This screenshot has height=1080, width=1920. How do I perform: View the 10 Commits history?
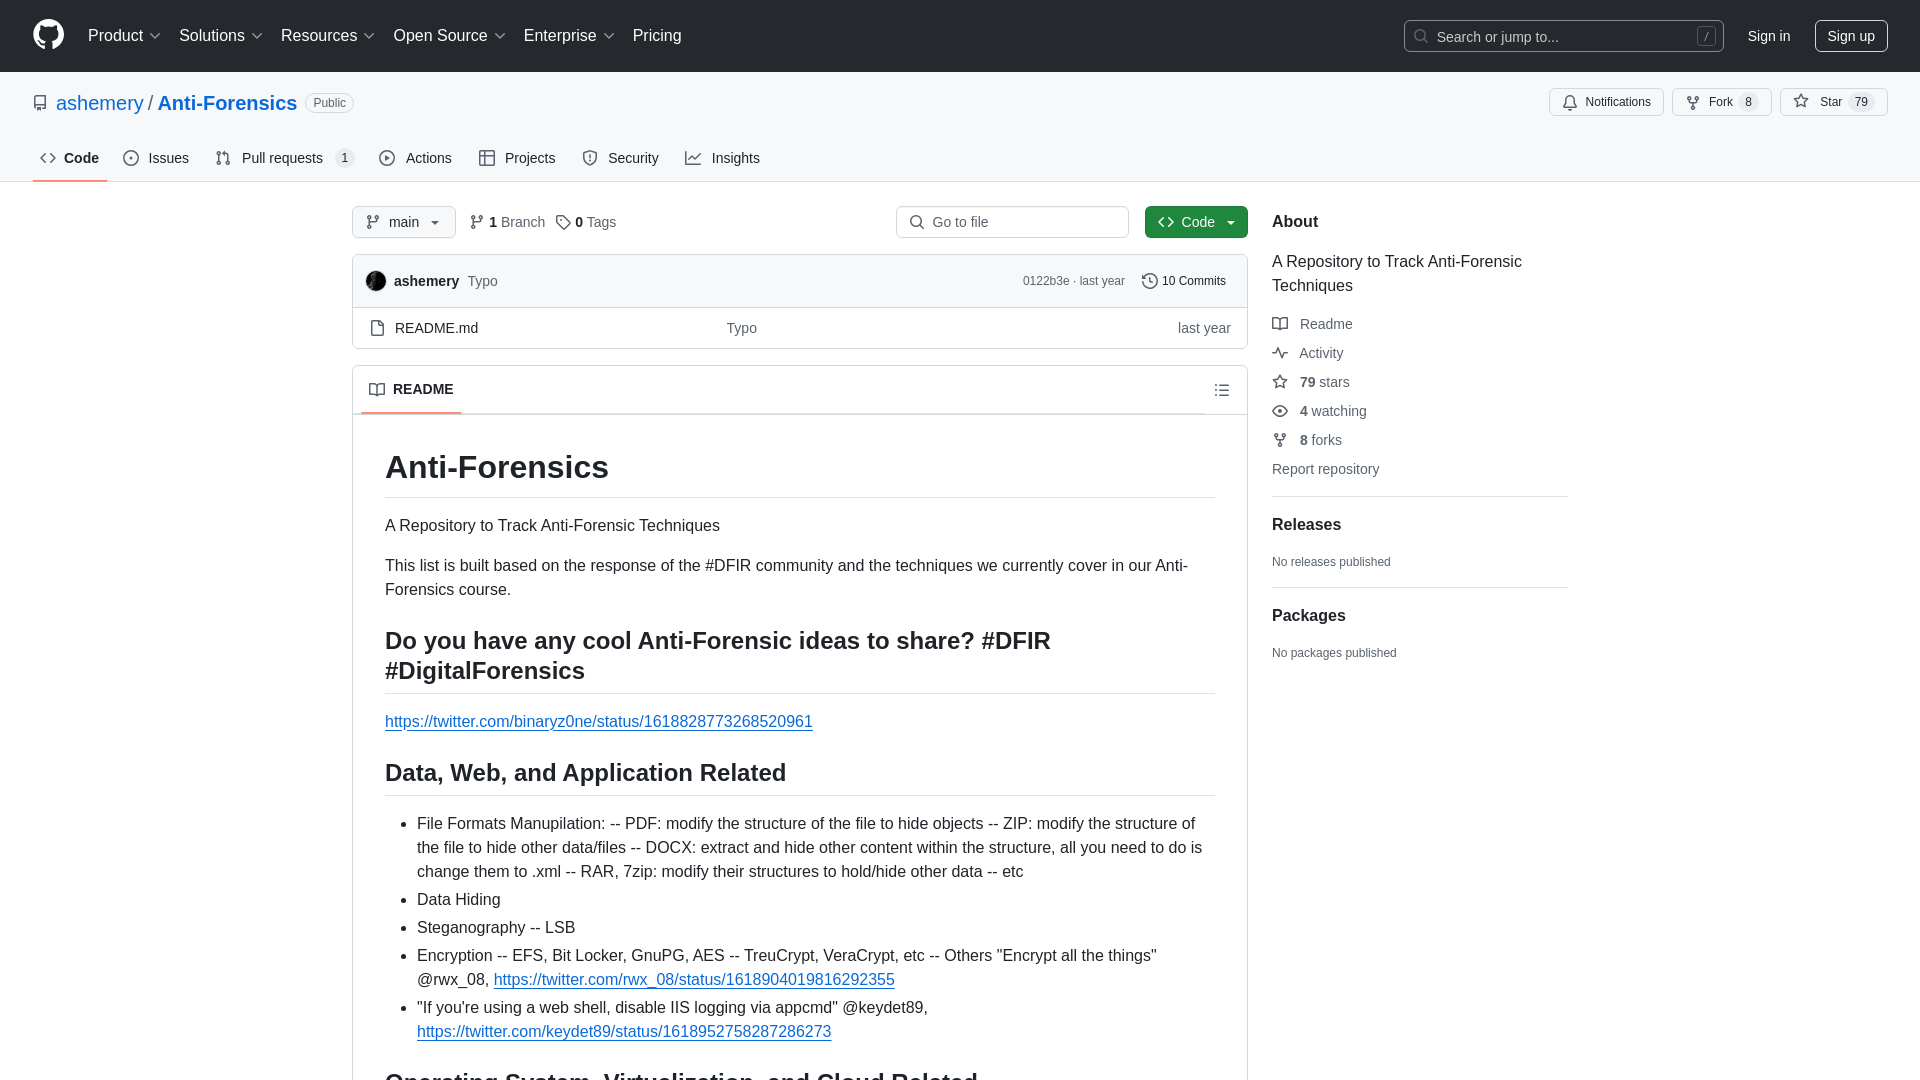(1184, 281)
